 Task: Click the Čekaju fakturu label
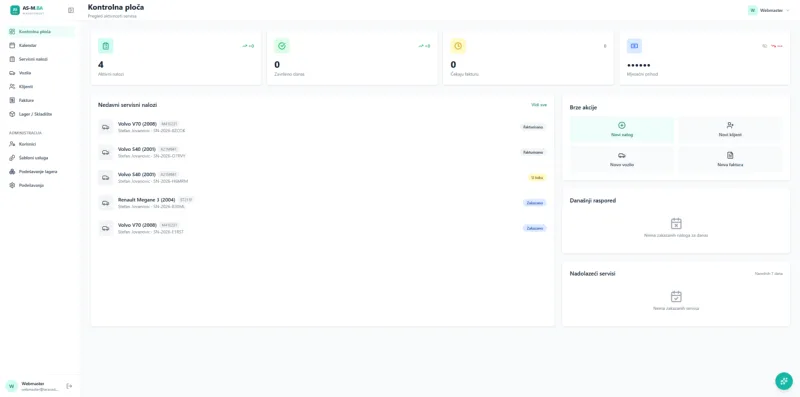click(464, 75)
